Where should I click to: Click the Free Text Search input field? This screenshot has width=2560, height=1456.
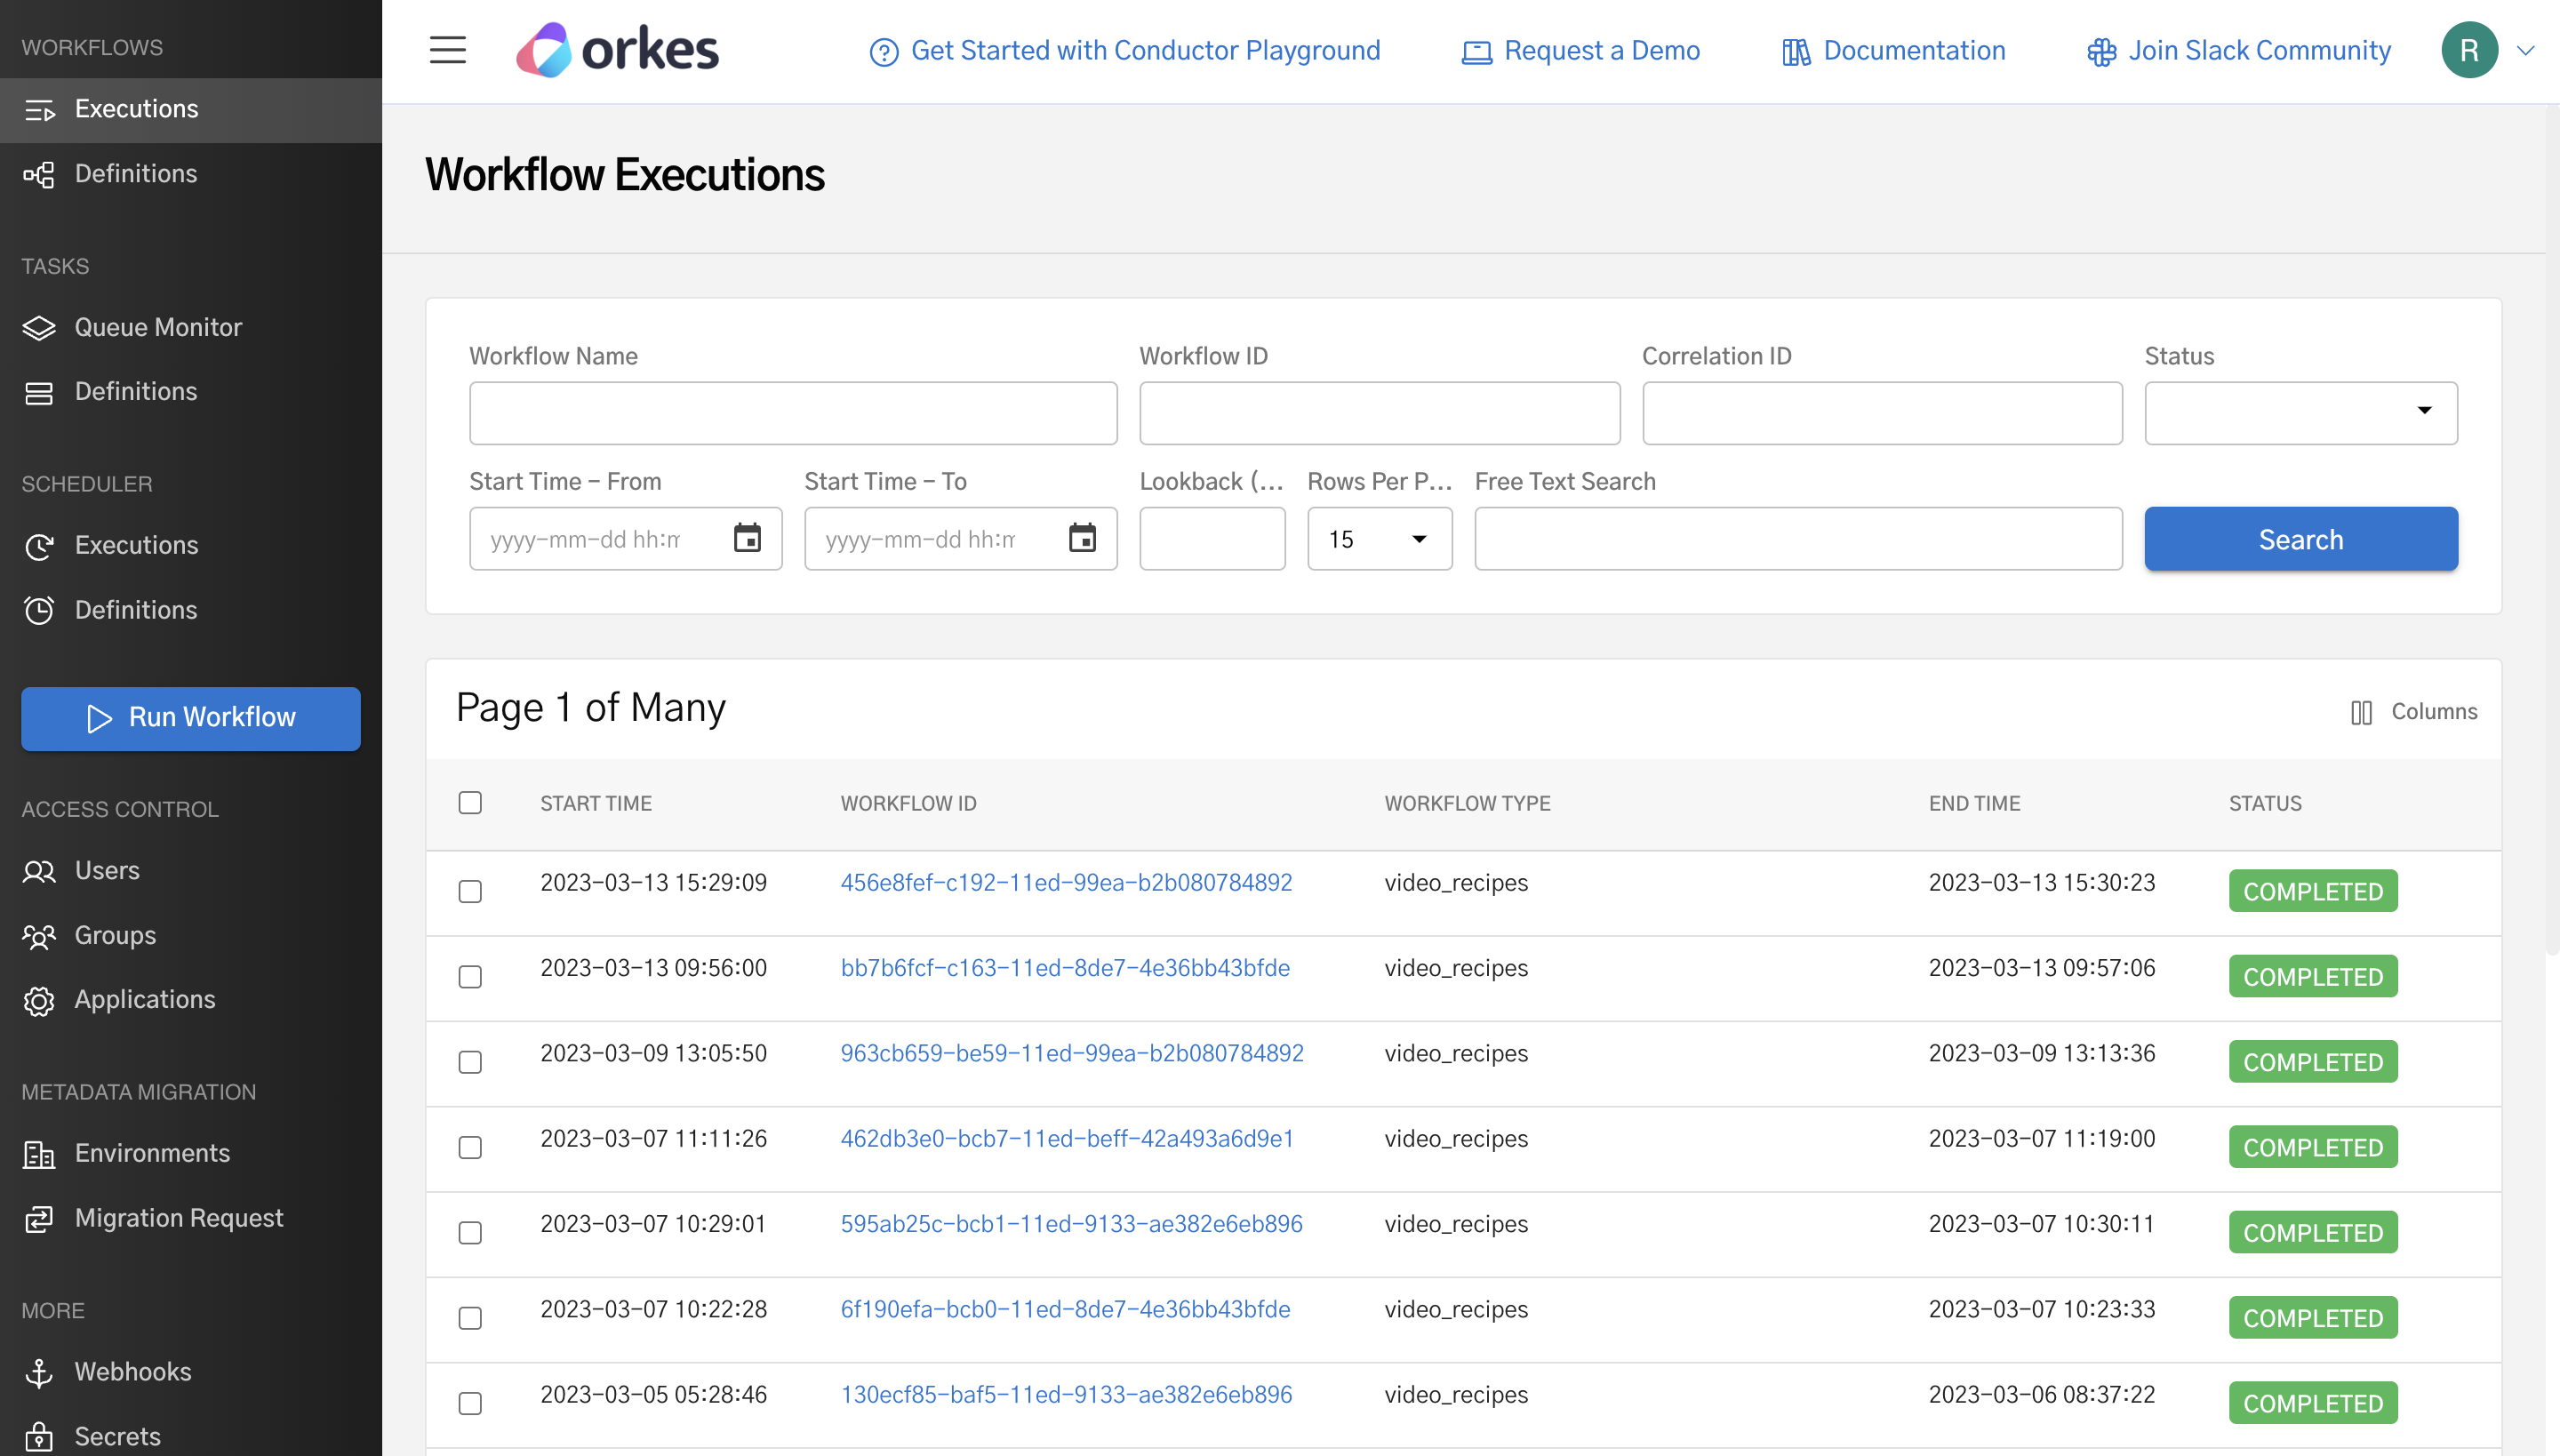1797,539
